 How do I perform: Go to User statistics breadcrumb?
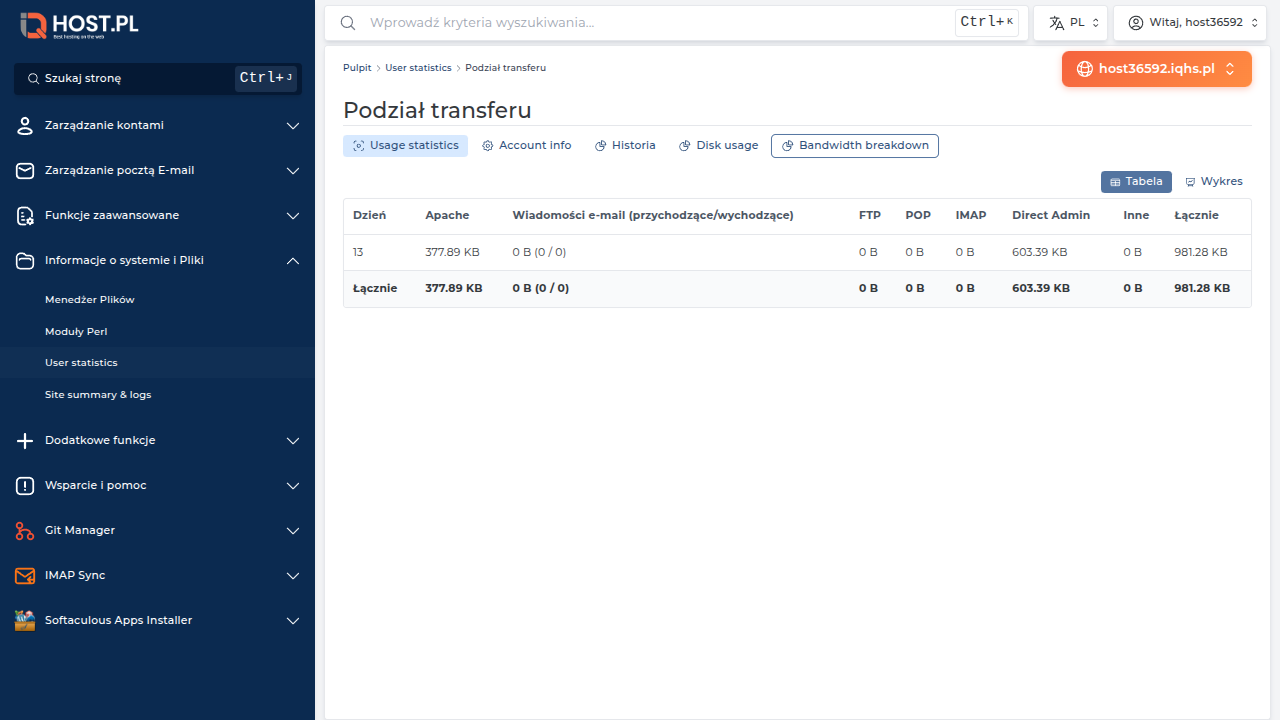[418, 68]
